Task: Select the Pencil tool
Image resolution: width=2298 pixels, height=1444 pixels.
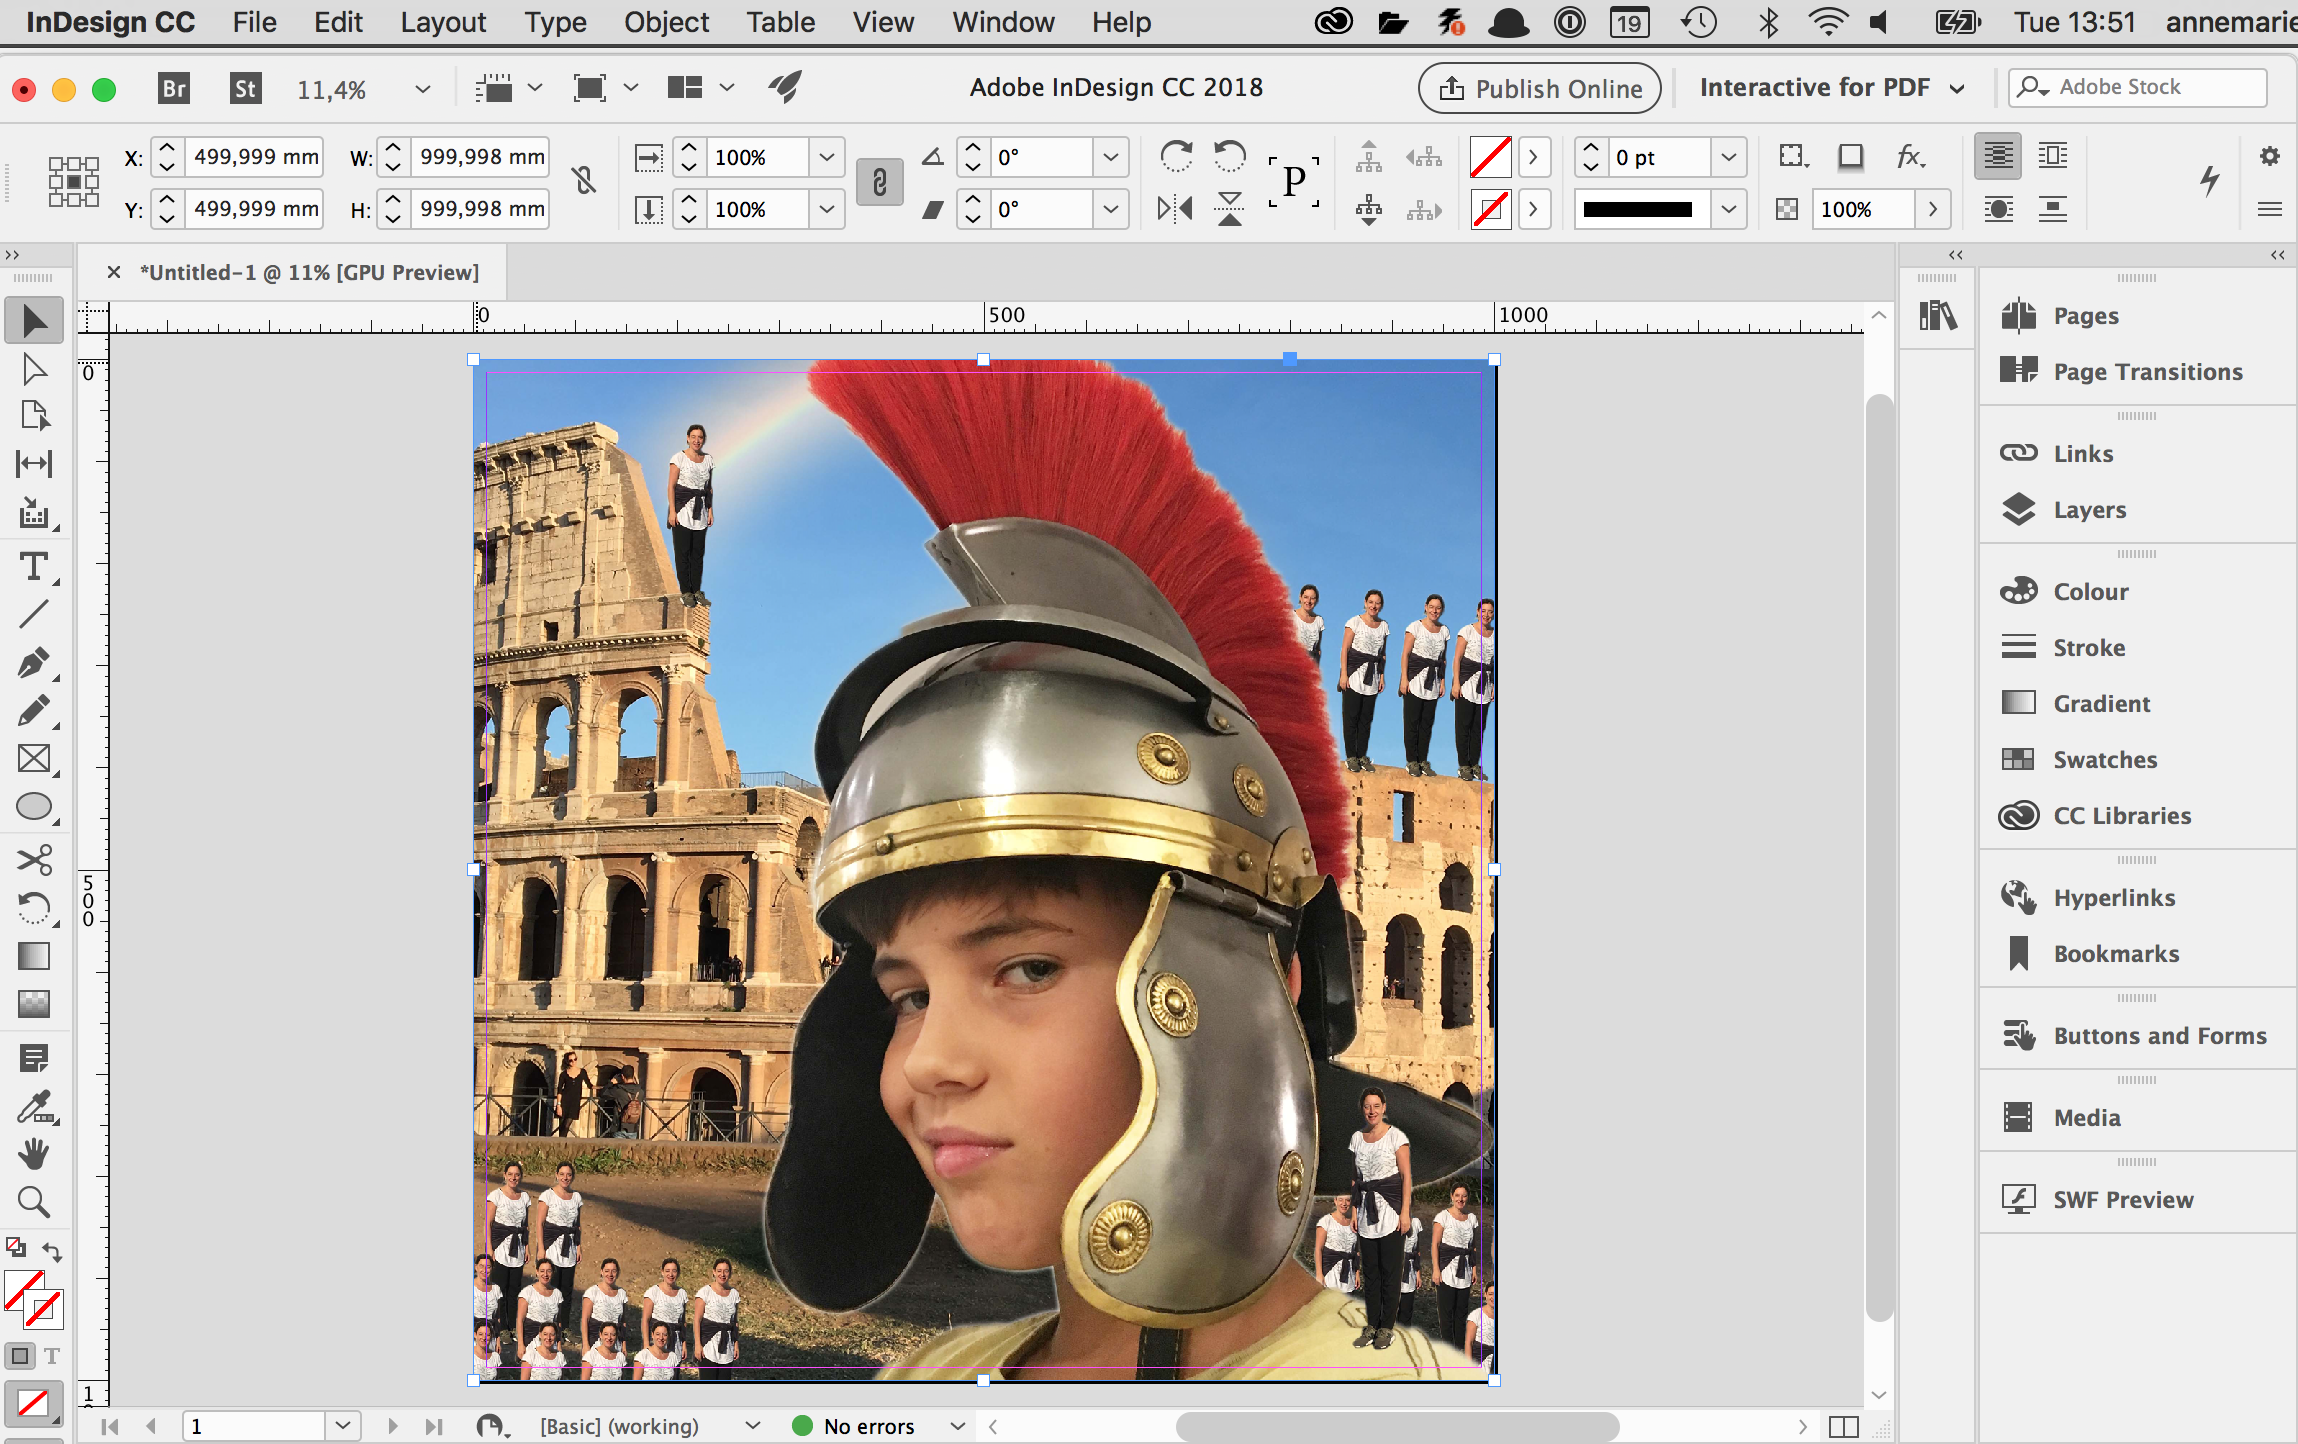Action: (34, 710)
